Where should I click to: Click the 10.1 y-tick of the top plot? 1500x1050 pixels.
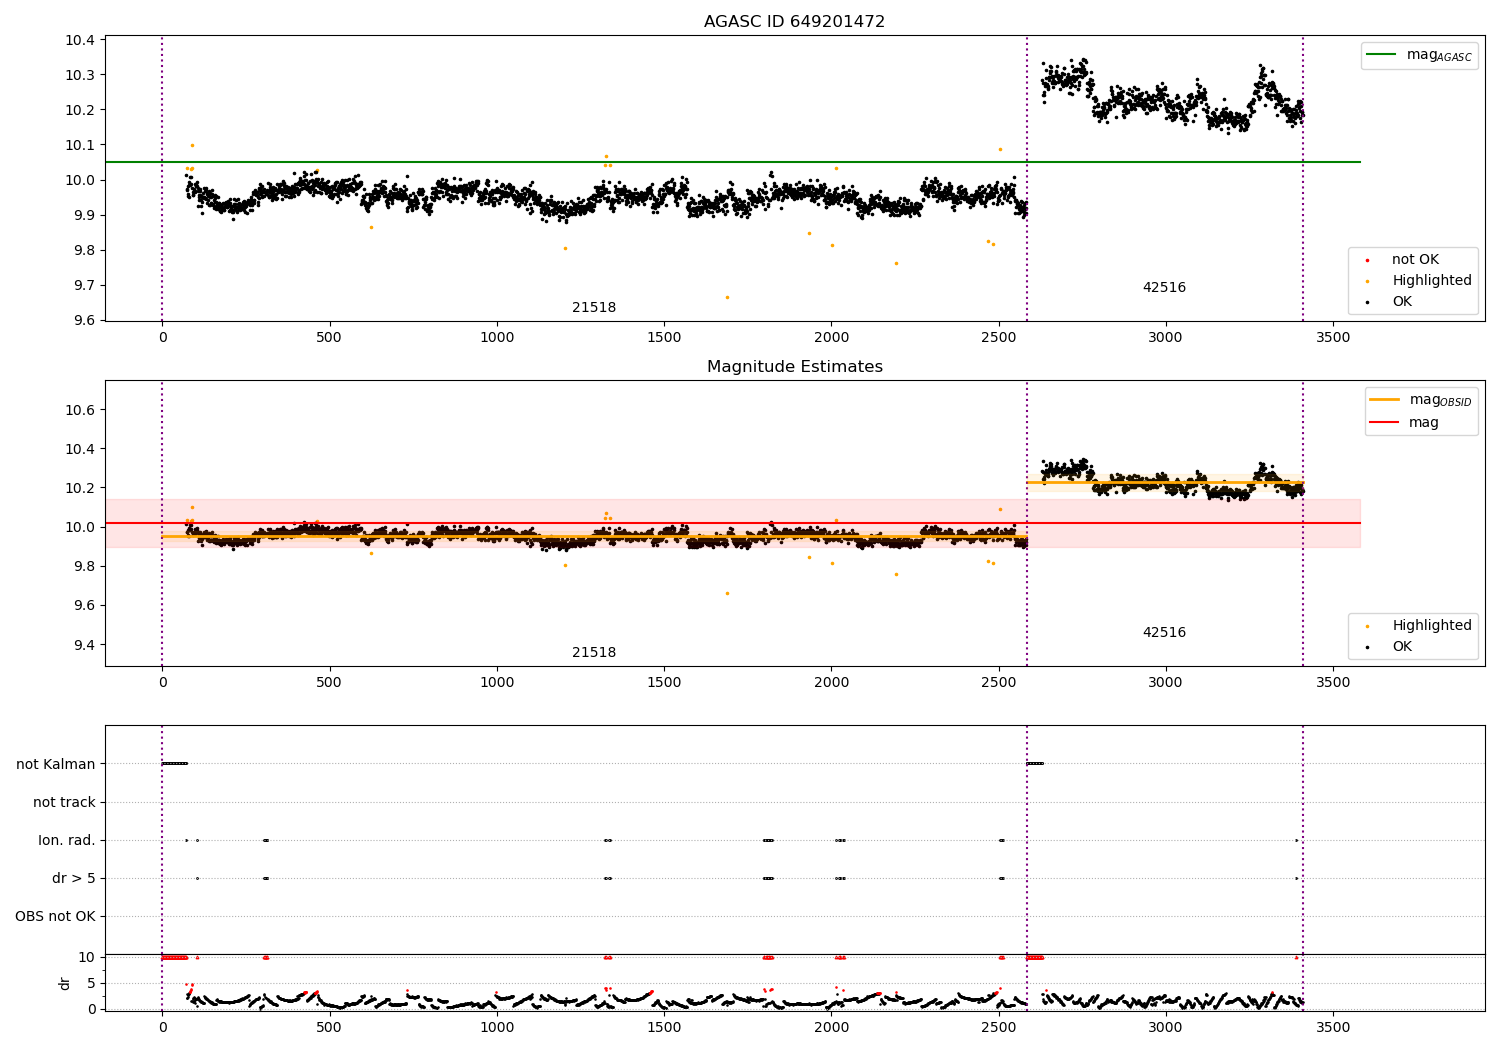(x=80, y=145)
